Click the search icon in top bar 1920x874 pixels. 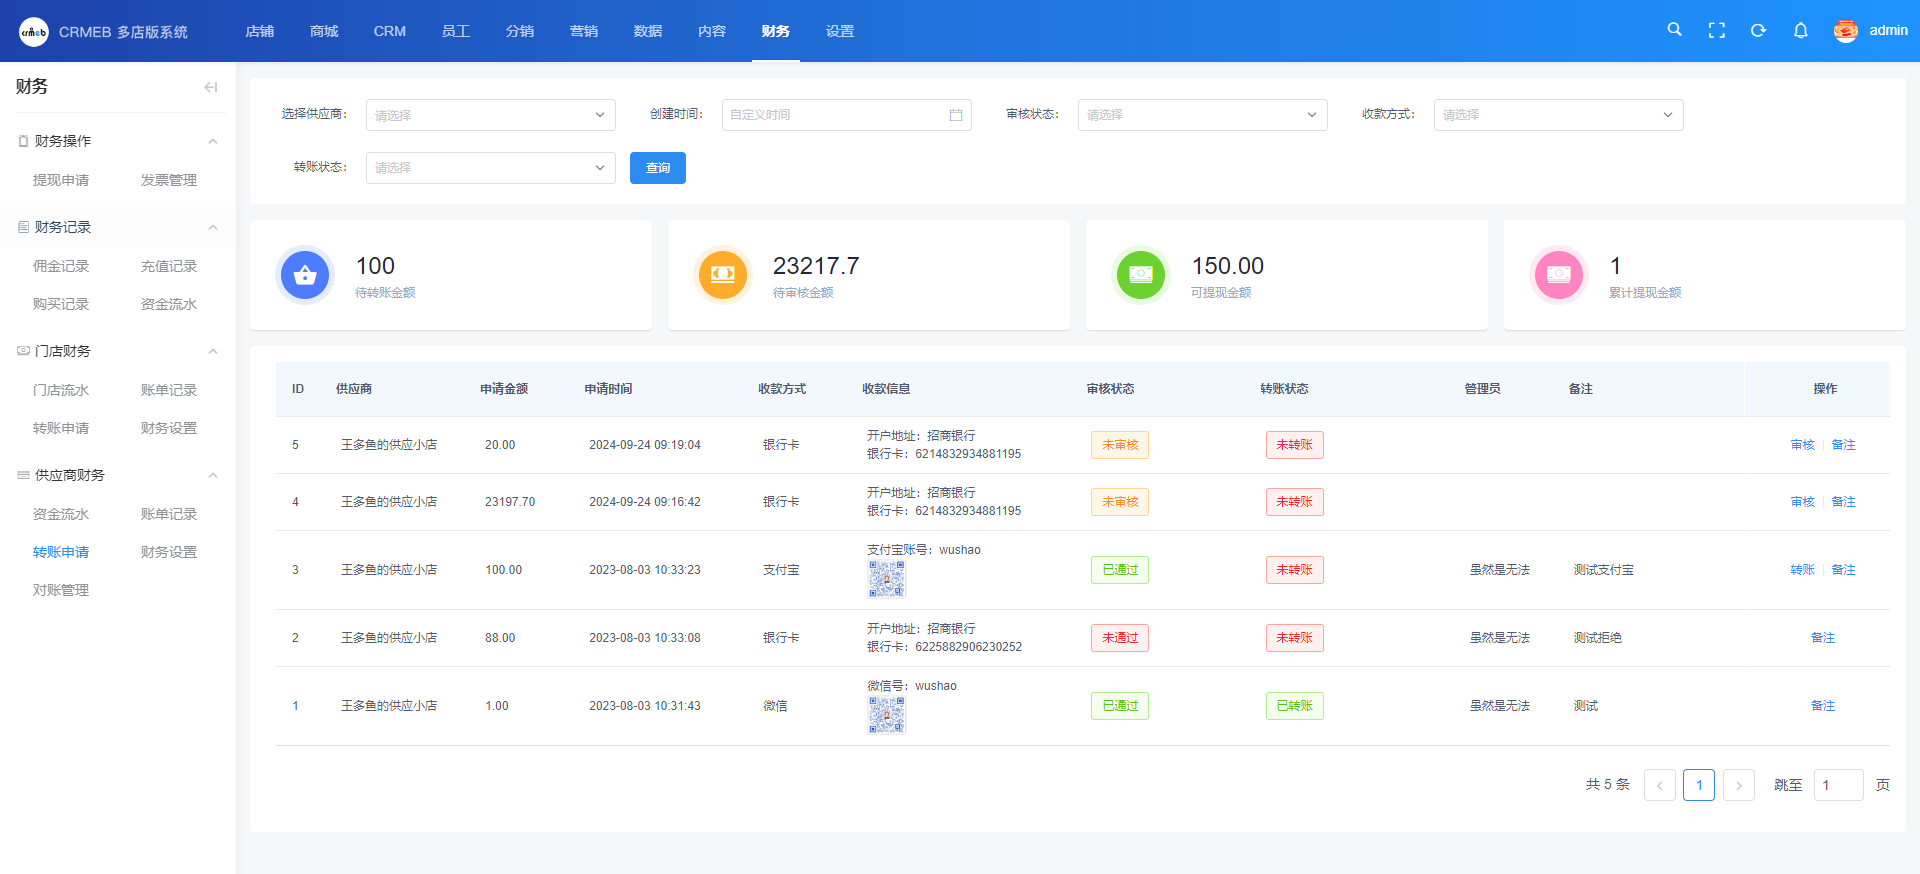1674,30
